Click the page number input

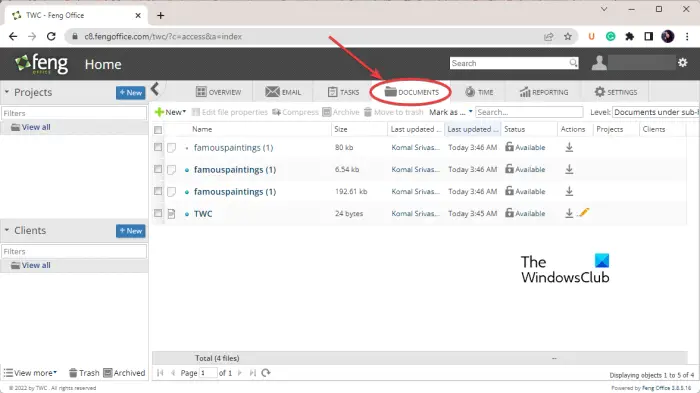click(208, 372)
